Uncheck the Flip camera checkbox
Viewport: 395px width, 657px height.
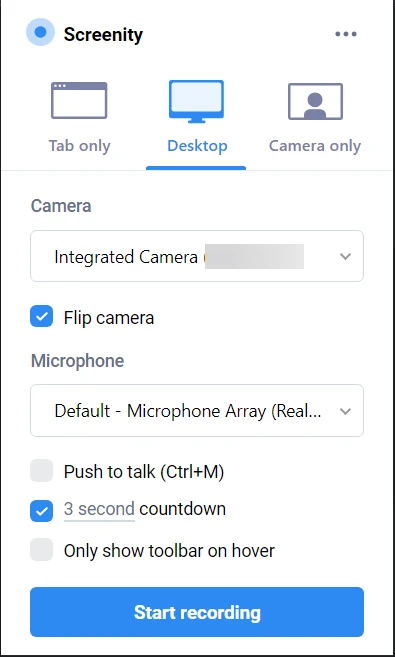click(41, 316)
